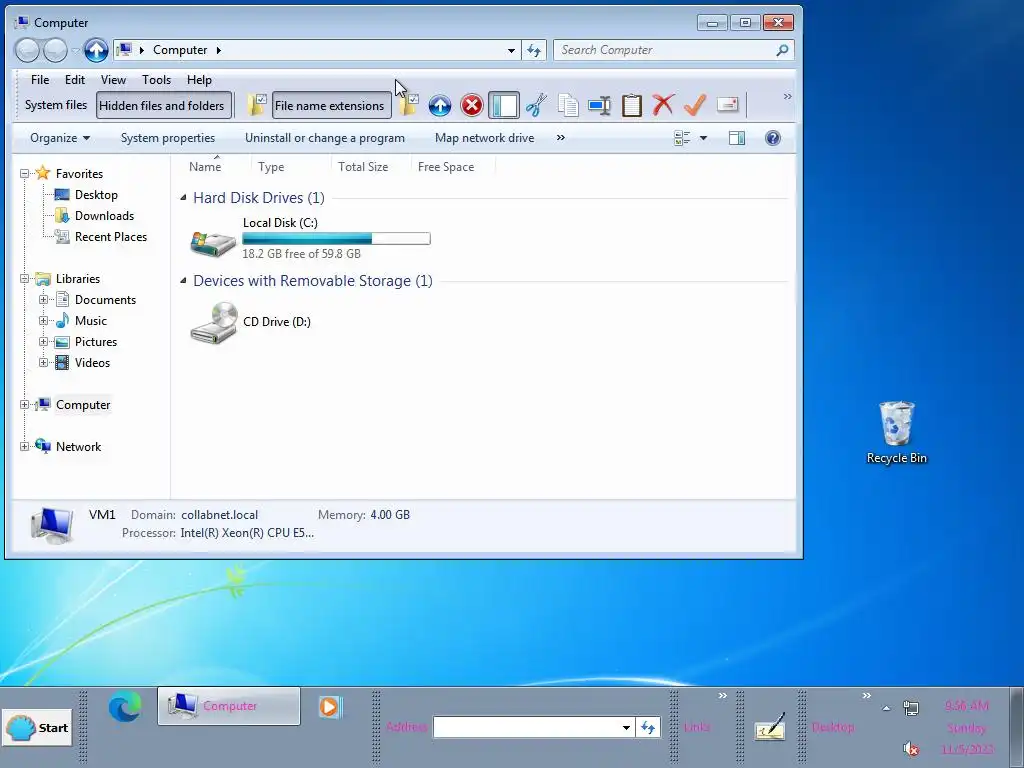1024x768 pixels.
Task: Toggle Hidden files and folders button
Action: (163, 105)
